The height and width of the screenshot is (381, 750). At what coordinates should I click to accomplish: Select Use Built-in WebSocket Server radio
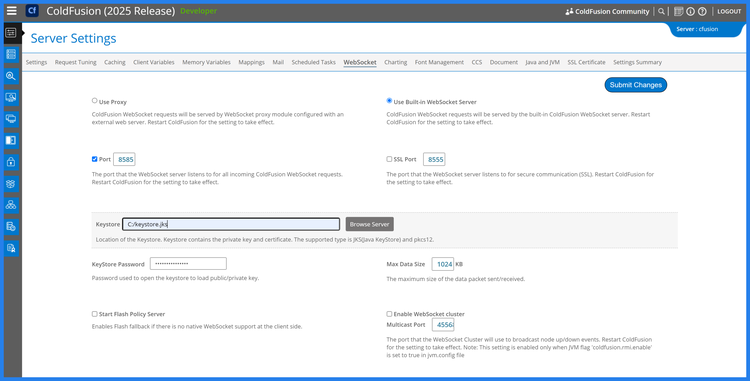pos(389,101)
